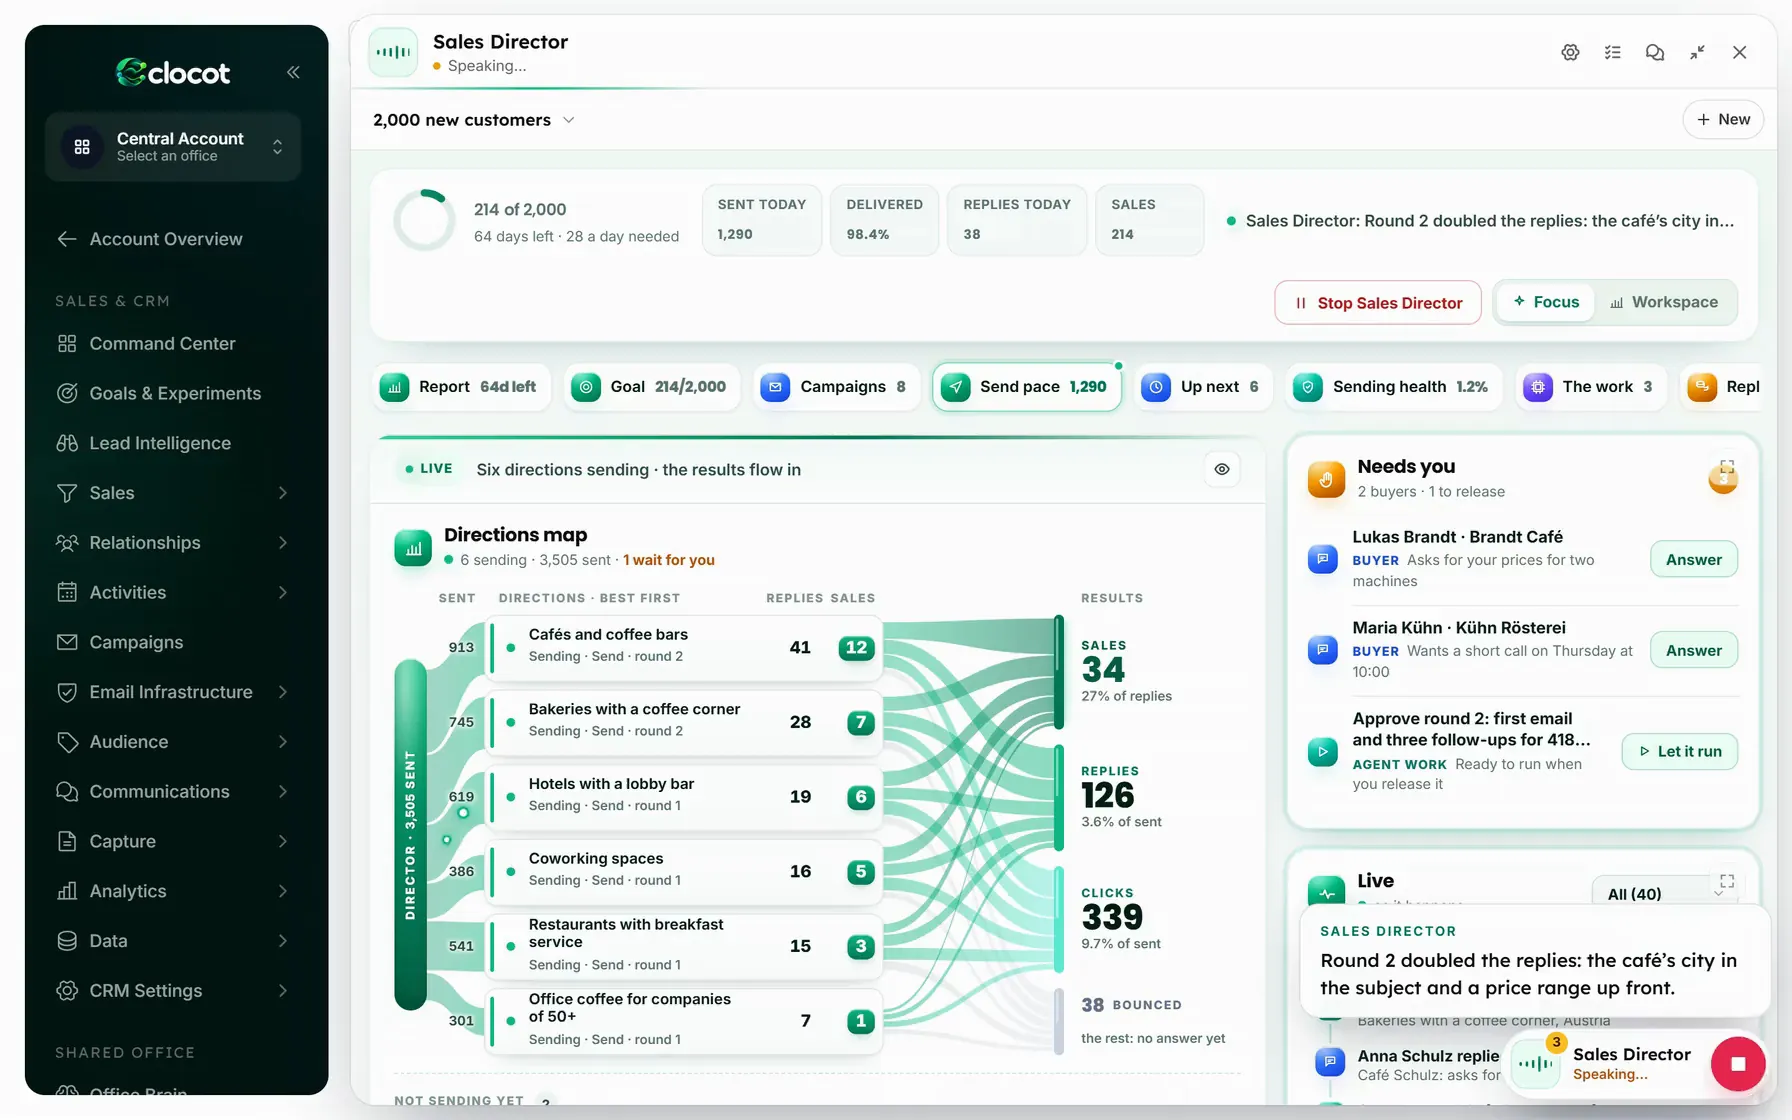Toggle live view eye icon

coord(1222,469)
